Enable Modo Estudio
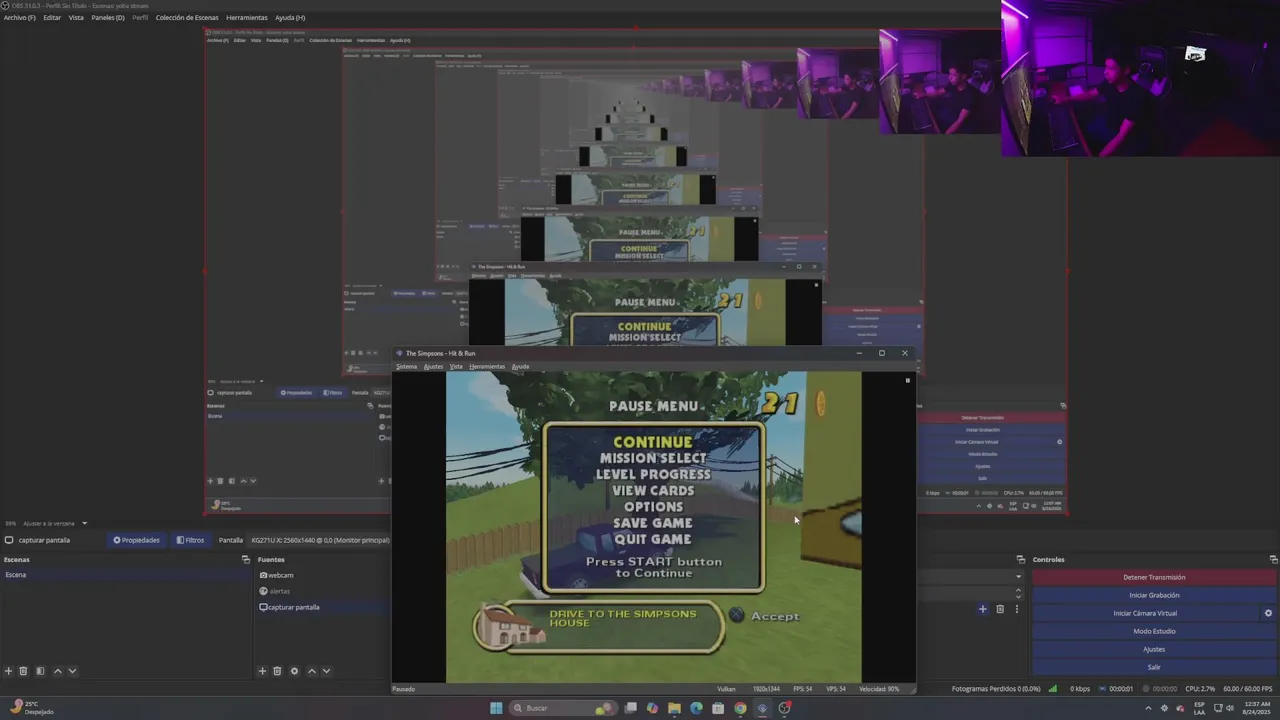The image size is (1280, 720). click(1154, 631)
